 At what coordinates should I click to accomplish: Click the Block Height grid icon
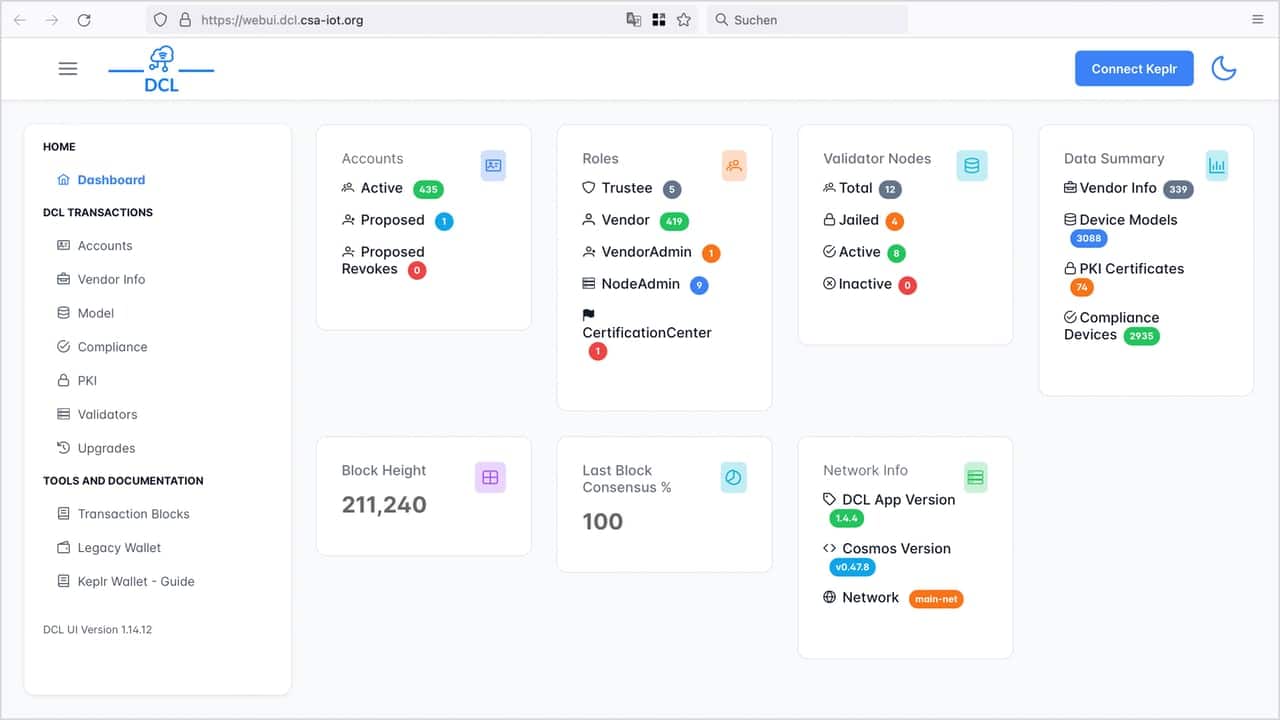[490, 478]
